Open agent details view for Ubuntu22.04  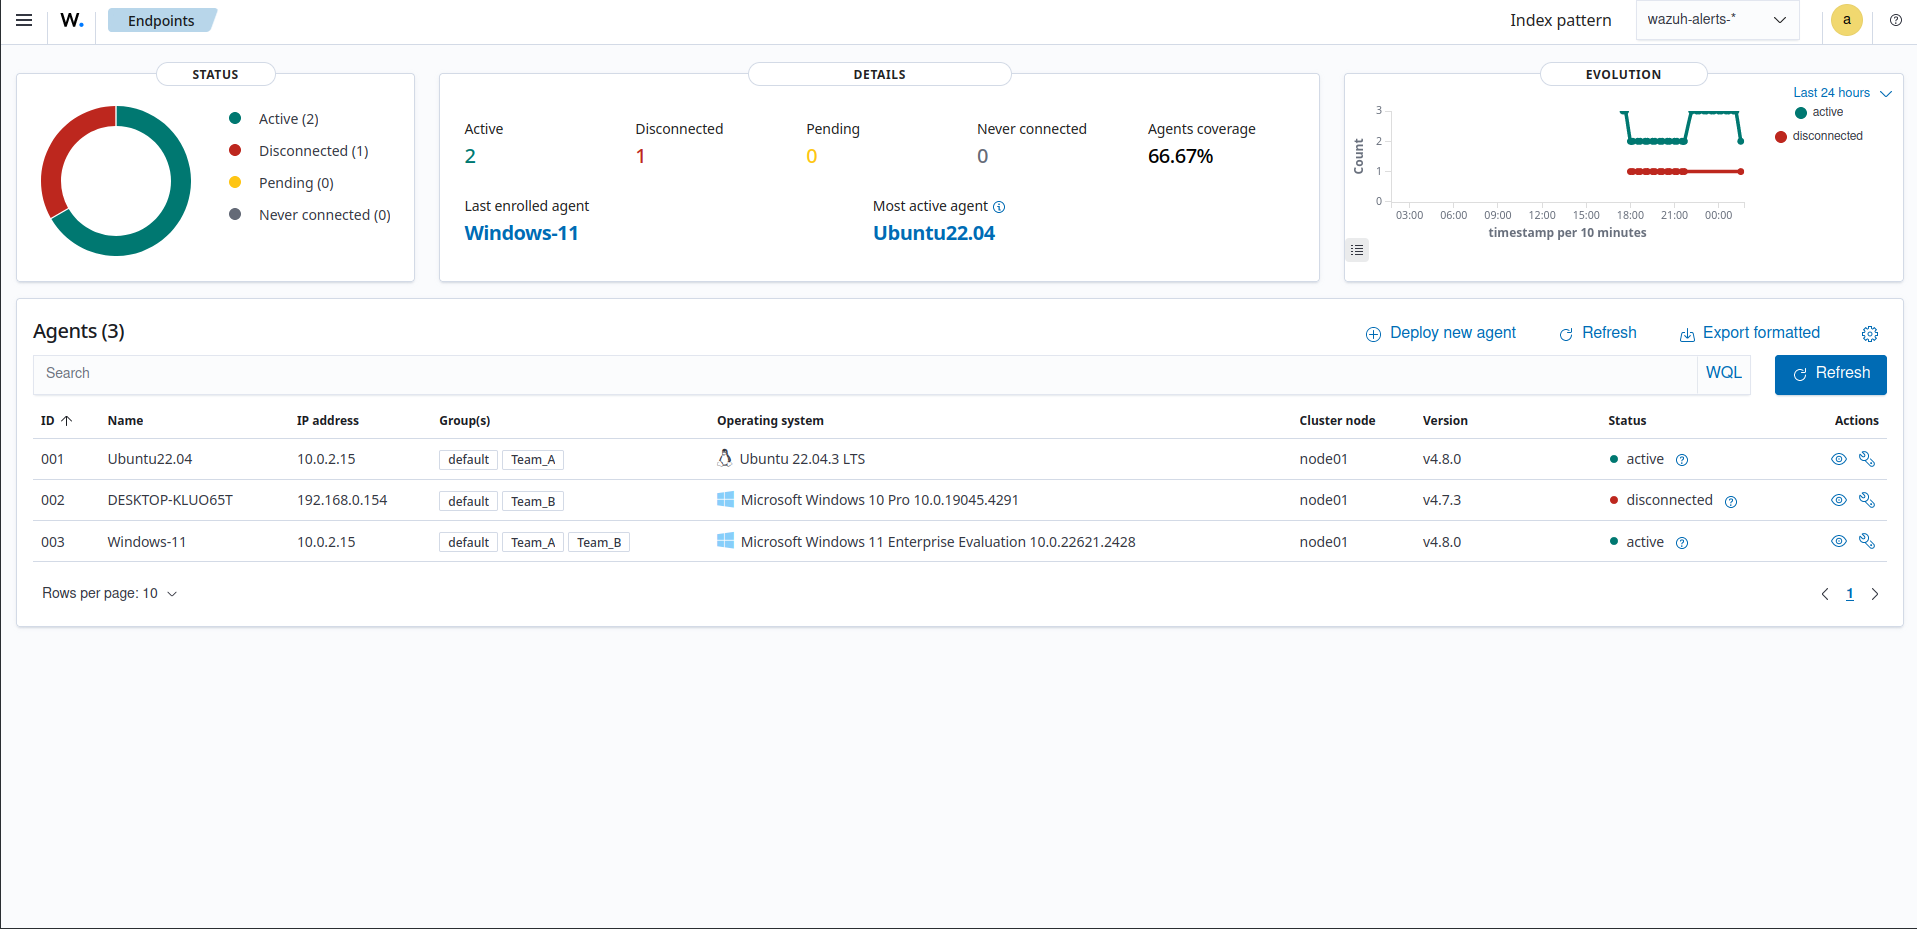1838,459
